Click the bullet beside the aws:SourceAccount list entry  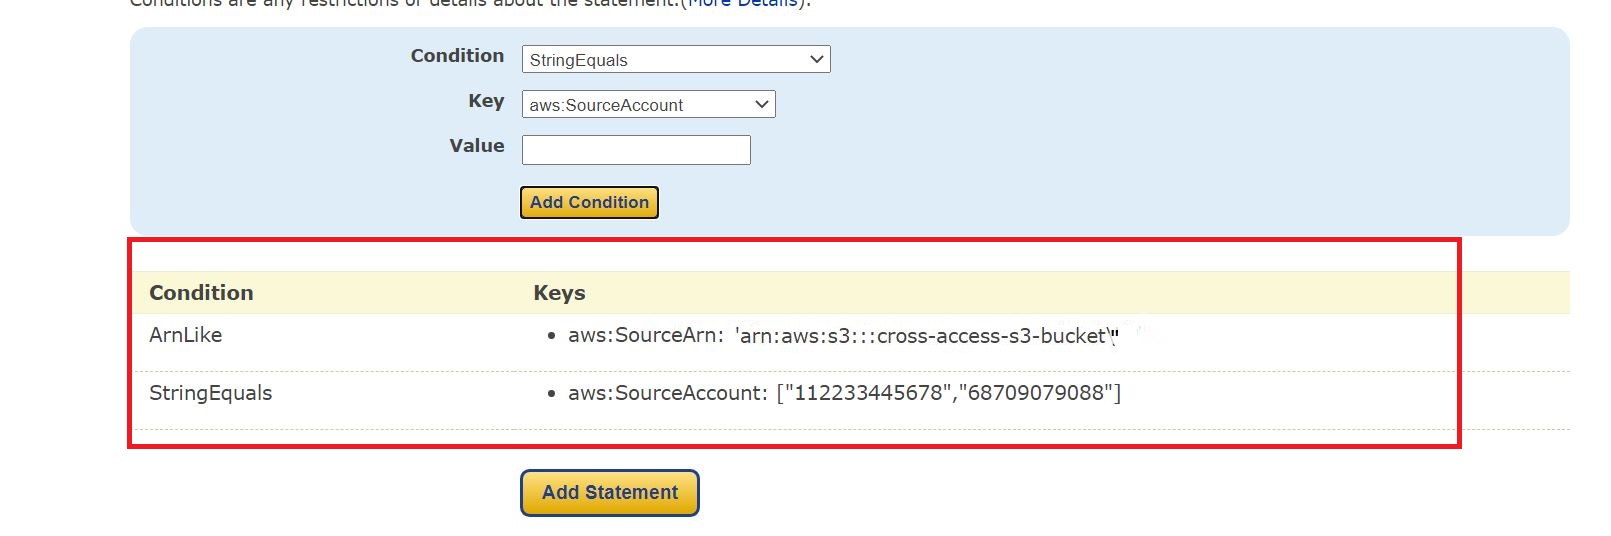(551, 394)
